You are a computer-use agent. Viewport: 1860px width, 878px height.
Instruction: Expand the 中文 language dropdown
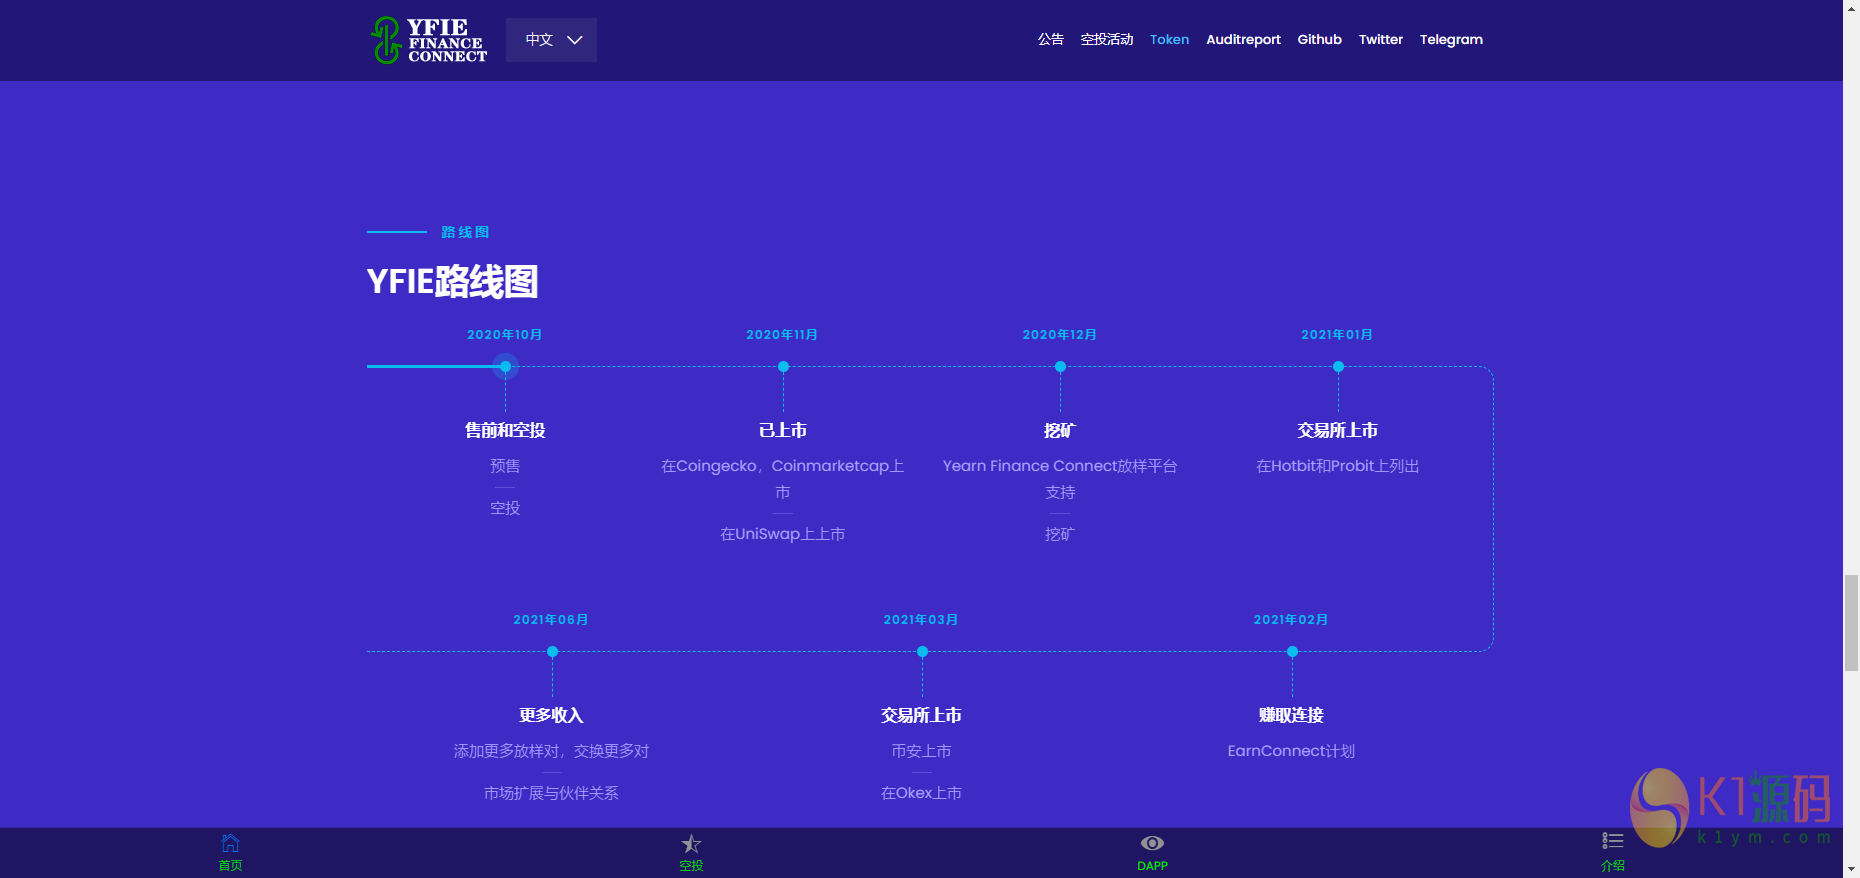click(551, 40)
